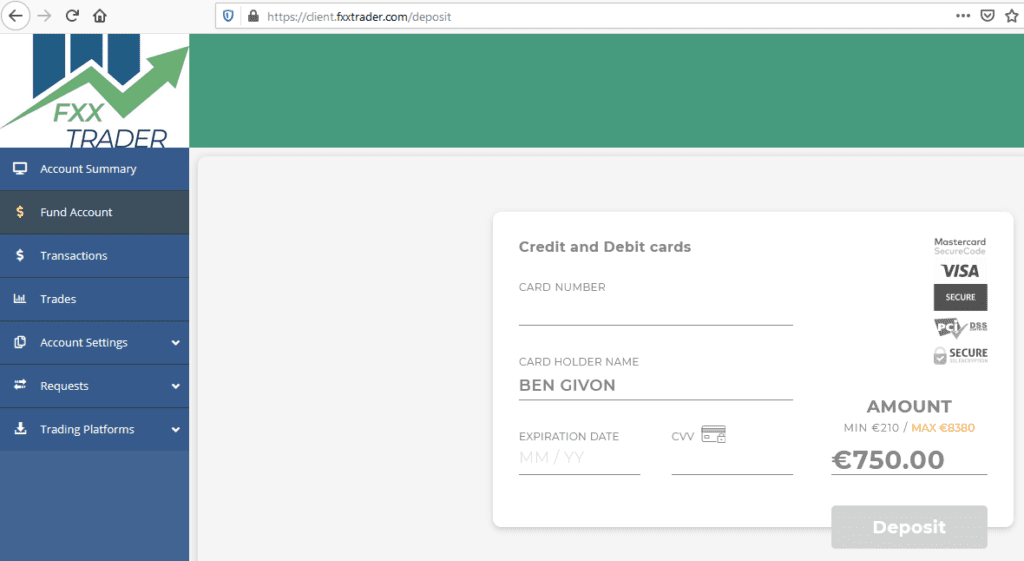
Task: Click the bar chart icon beside Trades
Action: tap(20, 298)
